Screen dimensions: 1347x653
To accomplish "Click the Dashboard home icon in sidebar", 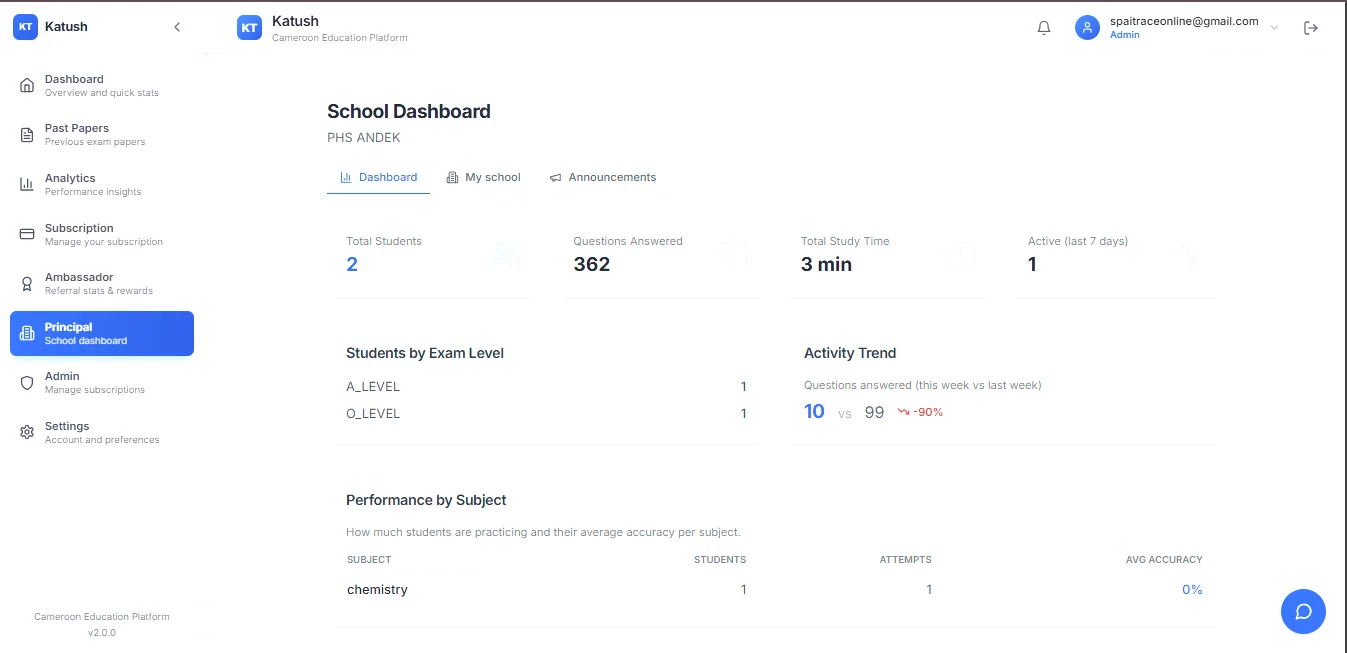I will (x=27, y=85).
